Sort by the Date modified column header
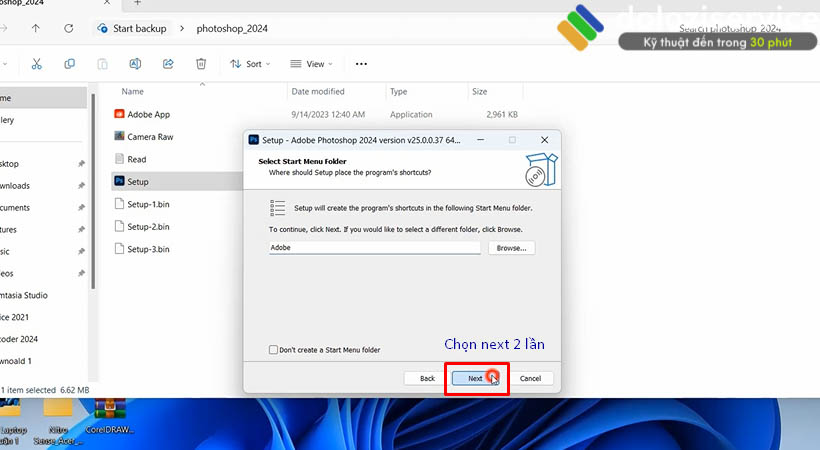Viewport: 820px width, 450px height. click(x=318, y=92)
